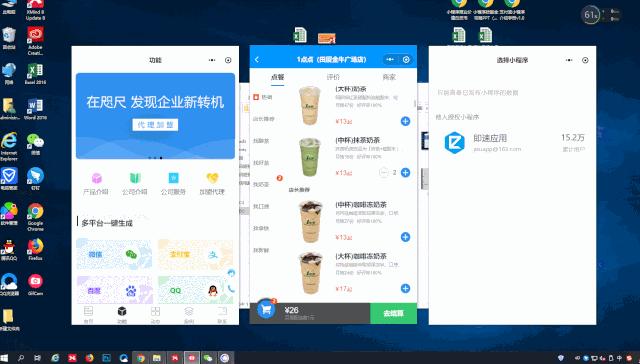This screenshot has width=640, height=364.
Task: Open three-dot menu in ordering window header
Action: (x=390, y=60)
